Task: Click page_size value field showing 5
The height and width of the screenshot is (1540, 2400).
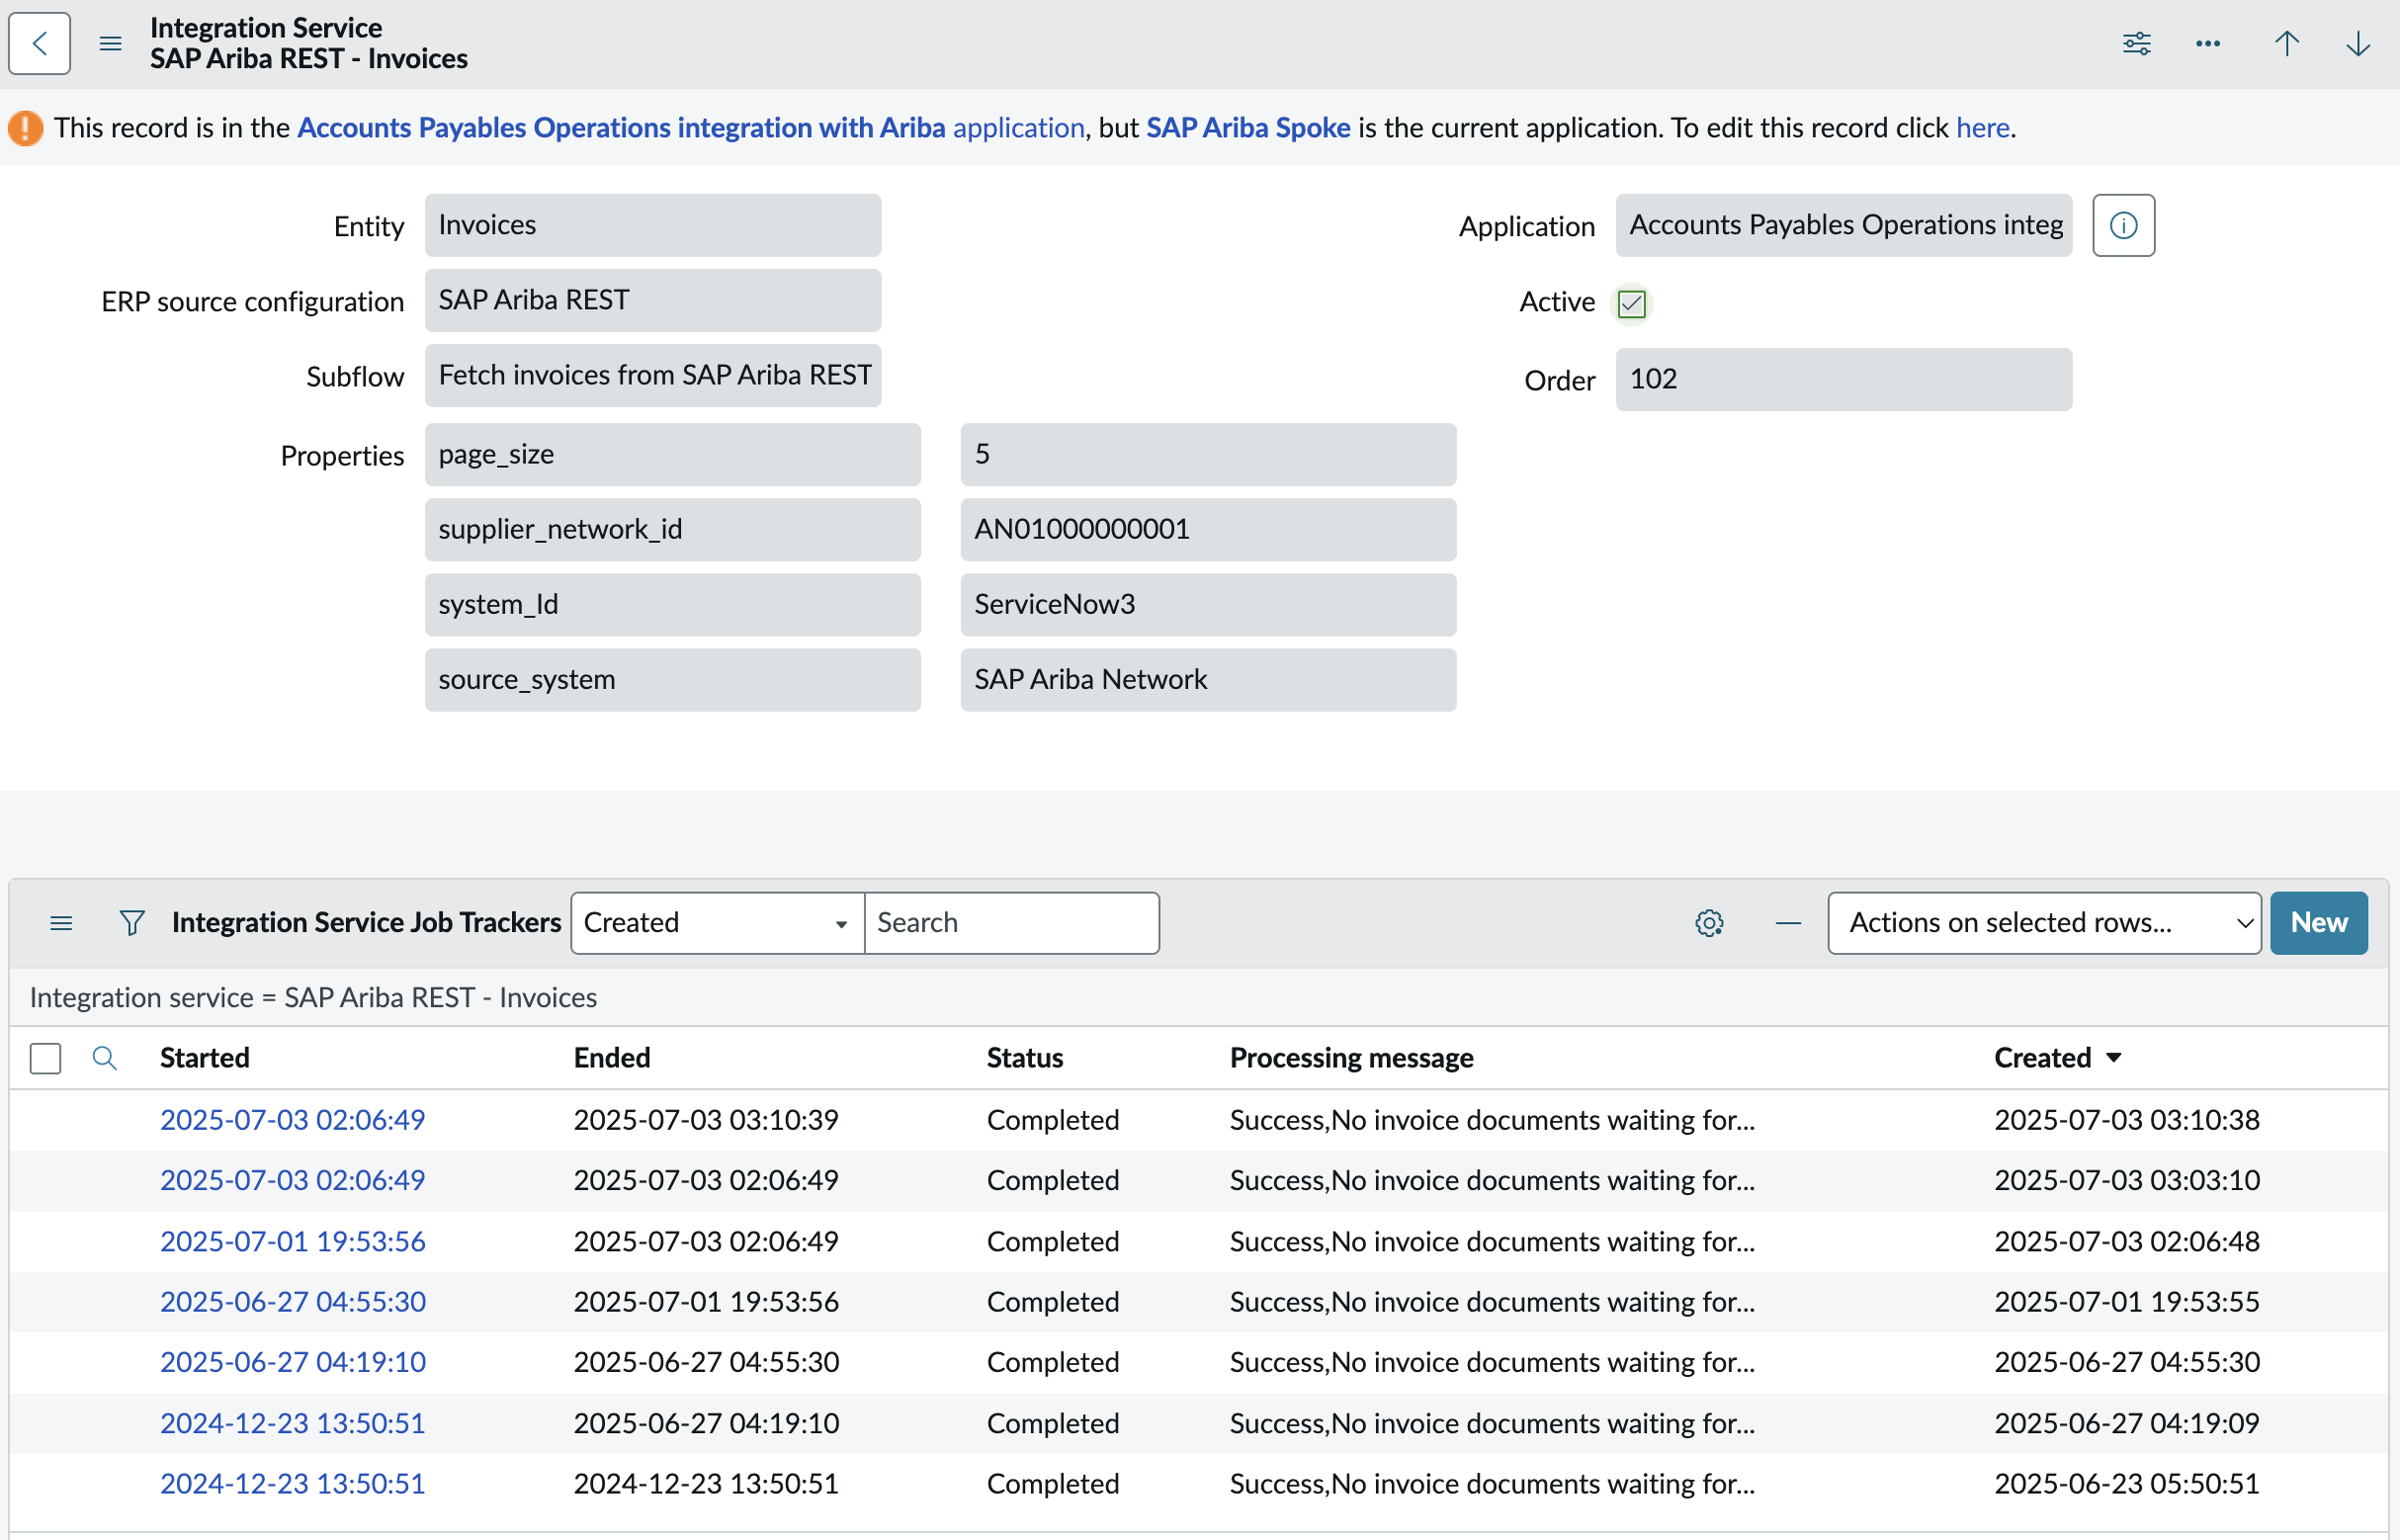Action: pos(1208,454)
